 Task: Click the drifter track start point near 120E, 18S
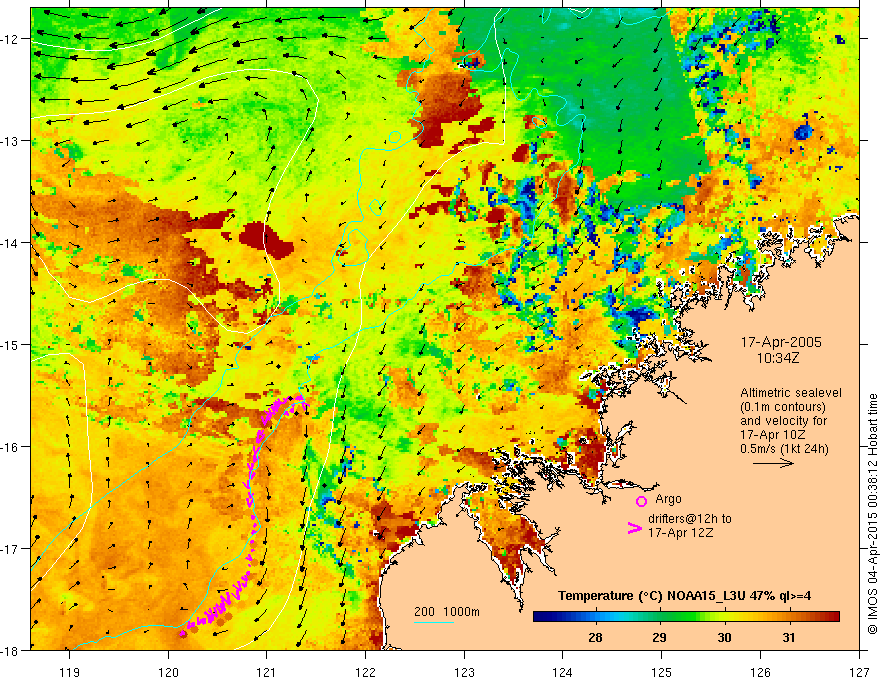click(183, 633)
